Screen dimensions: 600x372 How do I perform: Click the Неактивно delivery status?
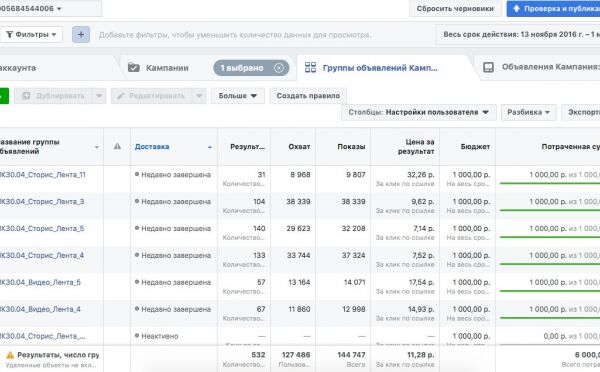pos(160,336)
